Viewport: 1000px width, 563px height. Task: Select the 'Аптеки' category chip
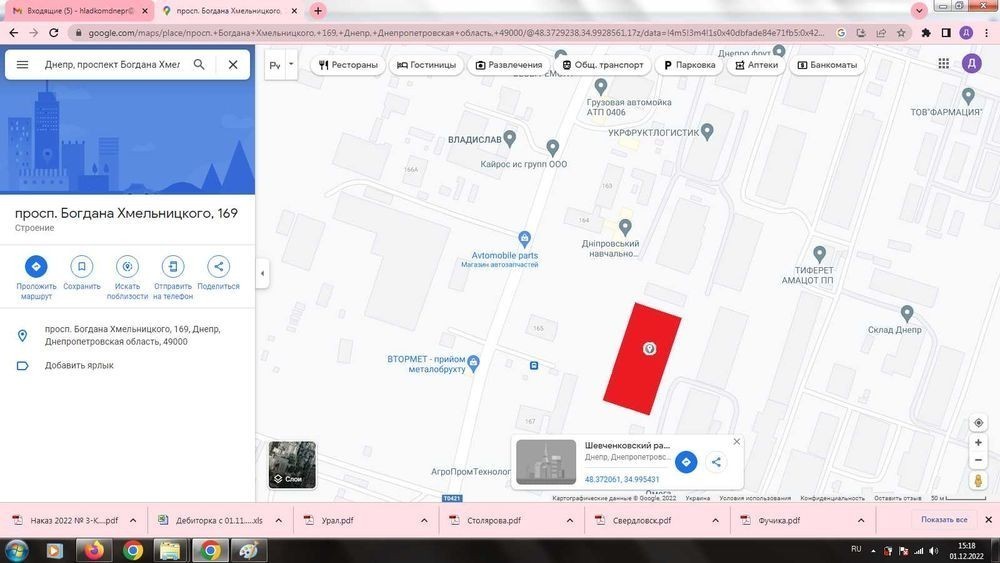[x=756, y=64]
